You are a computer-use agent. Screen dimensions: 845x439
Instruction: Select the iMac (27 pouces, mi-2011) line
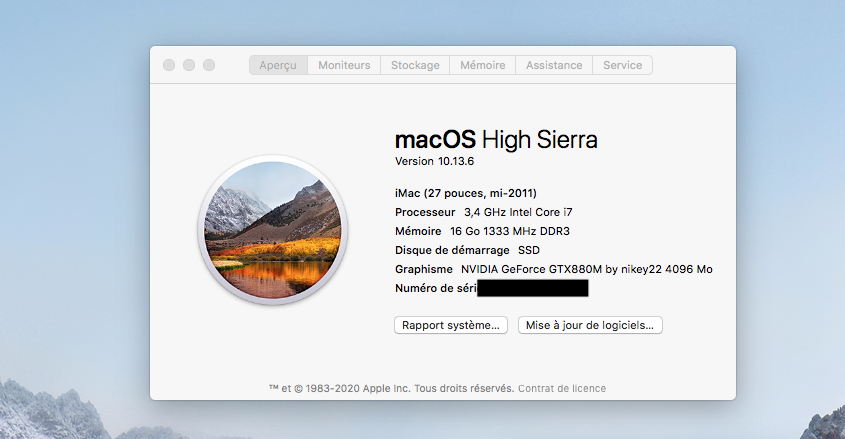click(x=466, y=193)
